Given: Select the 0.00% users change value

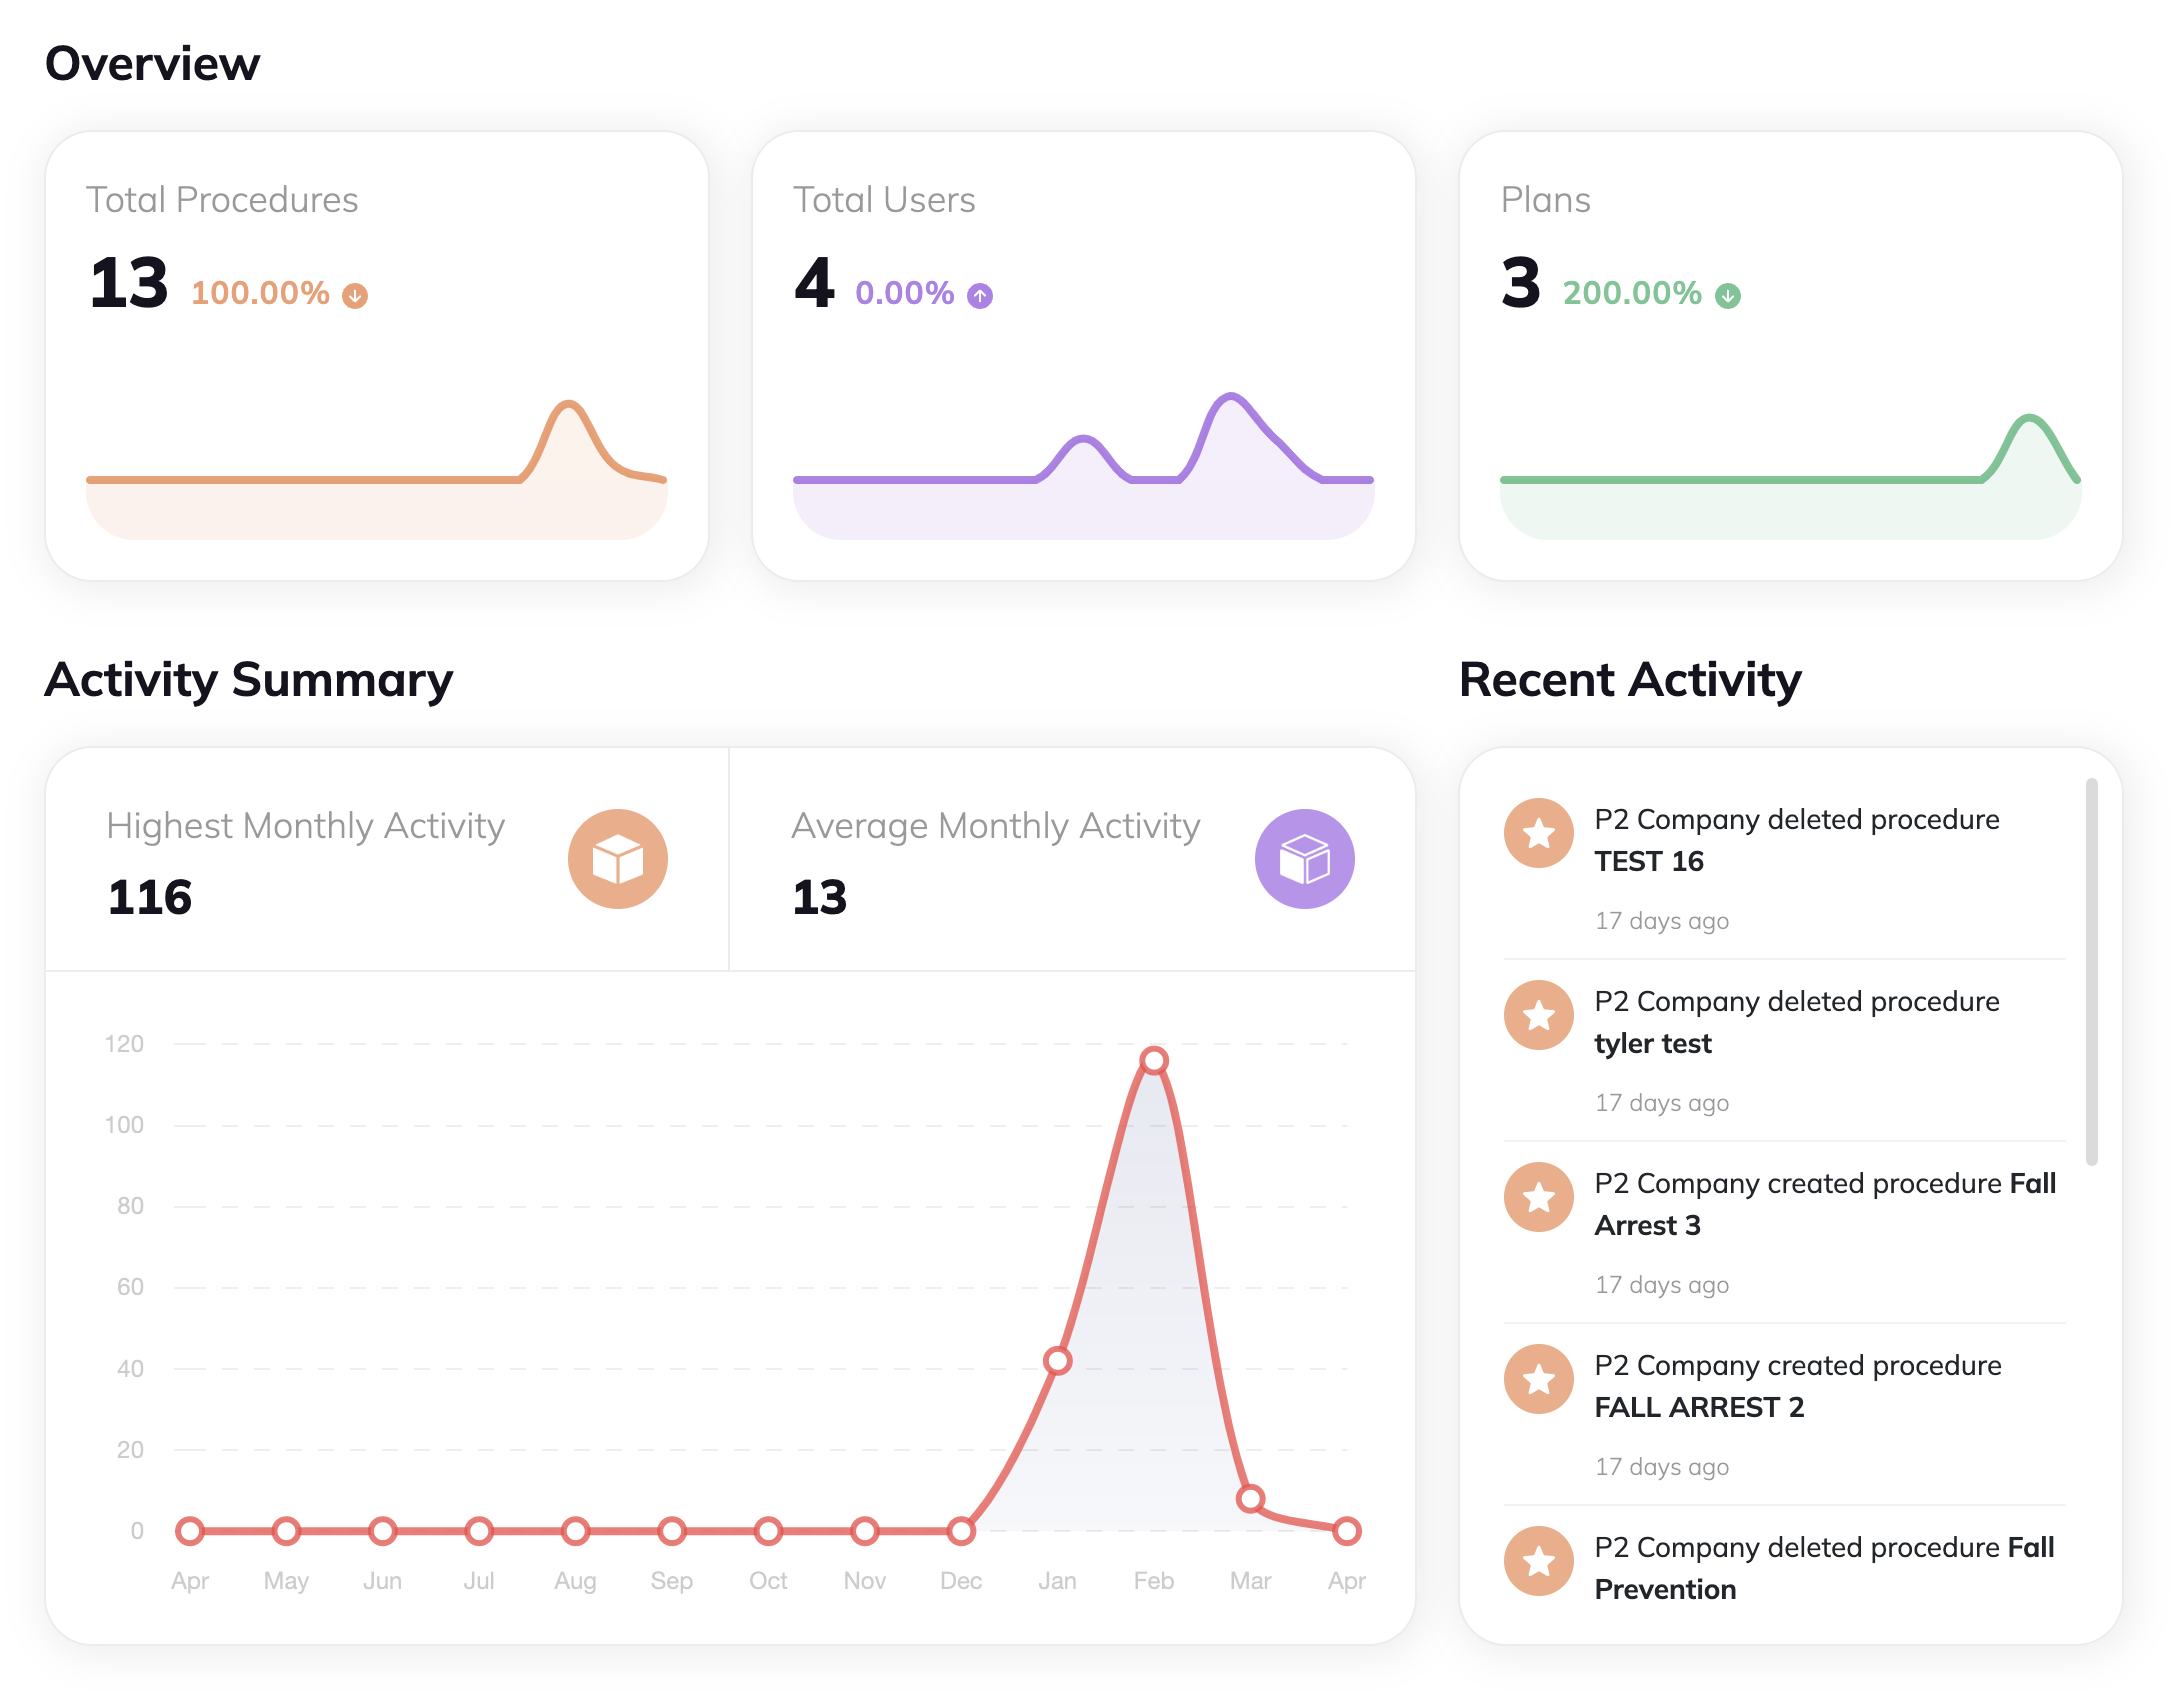Looking at the screenshot, I should 905,293.
